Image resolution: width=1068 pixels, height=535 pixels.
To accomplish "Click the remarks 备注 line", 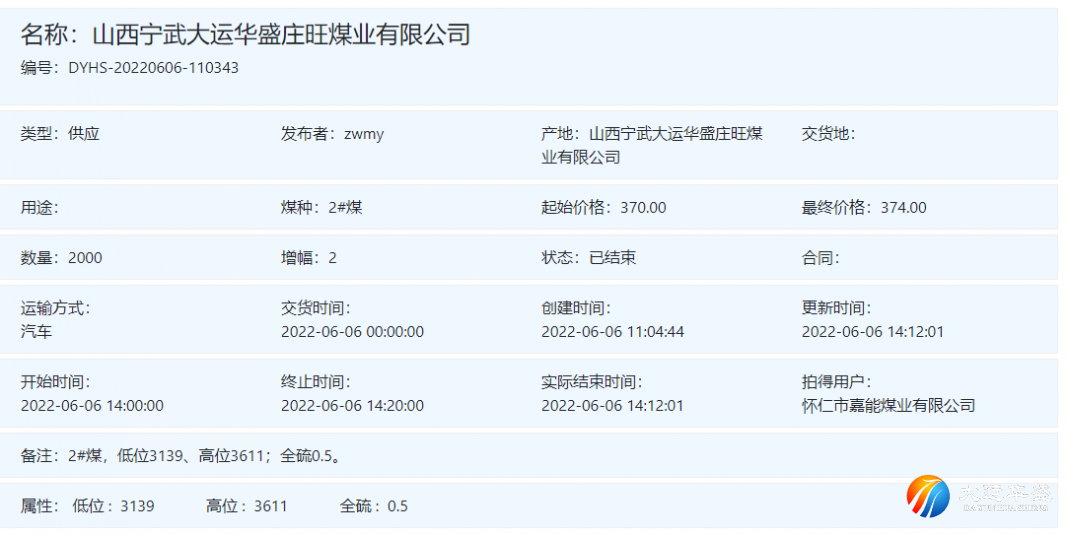I will pyautogui.click(x=182, y=456).
